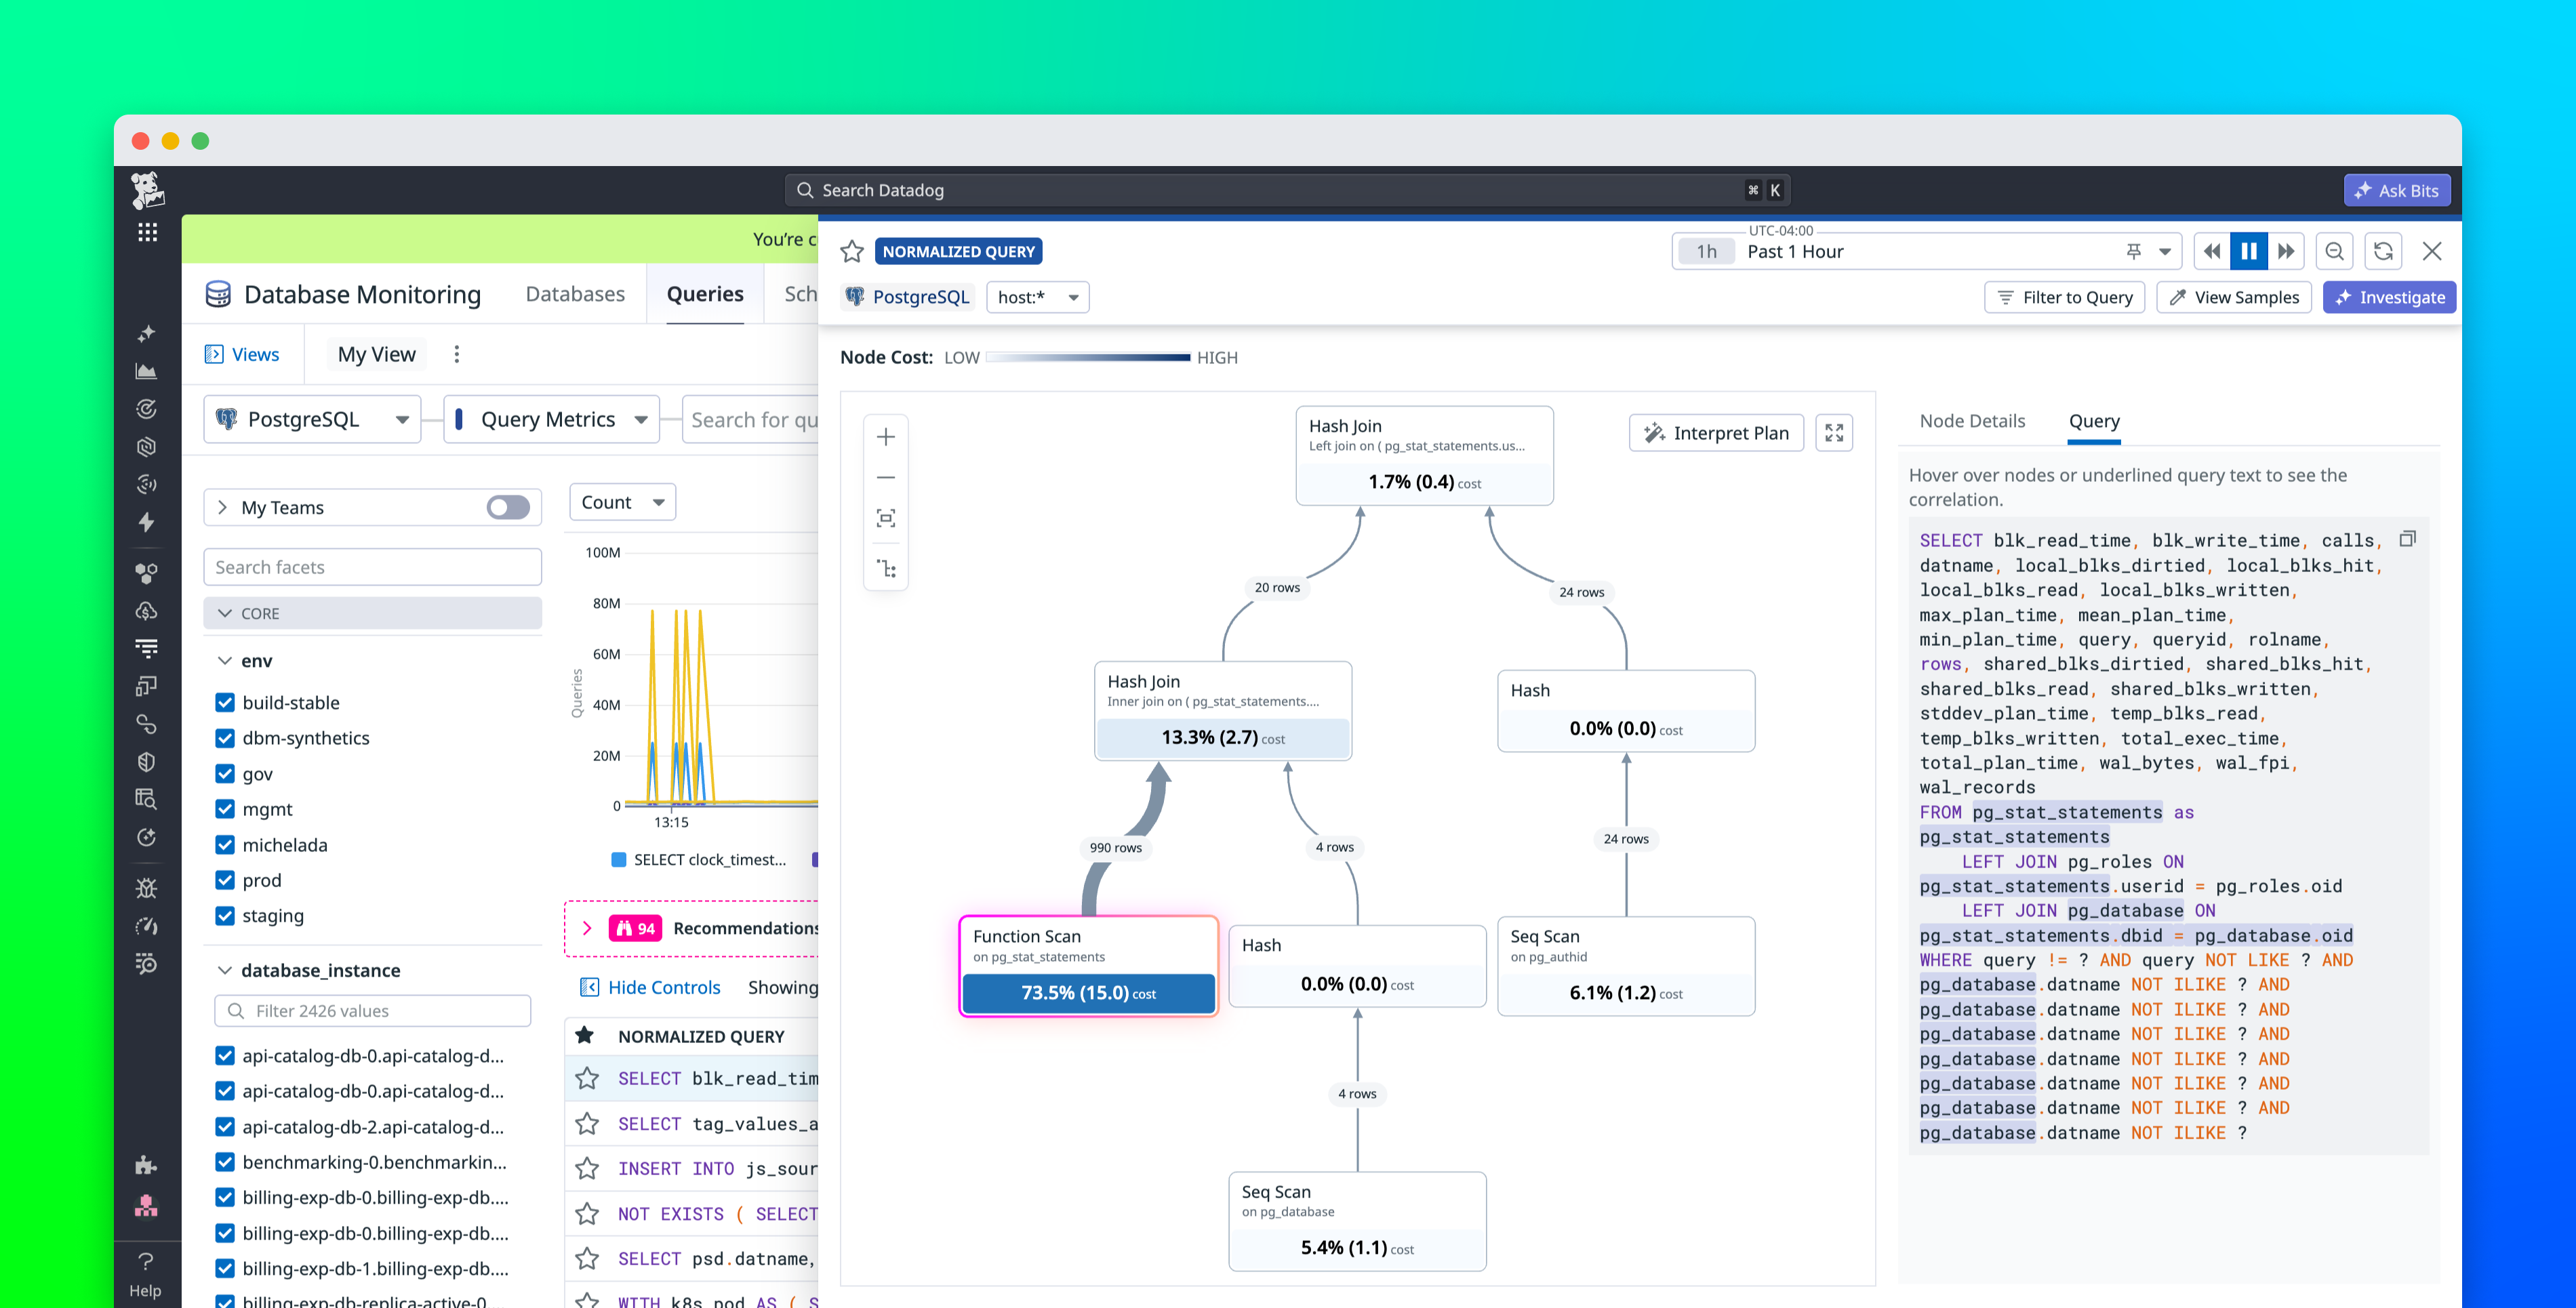This screenshot has width=2576, height=1308.
Task: Pause live time updates
Action: click(x=2249, y=251)
